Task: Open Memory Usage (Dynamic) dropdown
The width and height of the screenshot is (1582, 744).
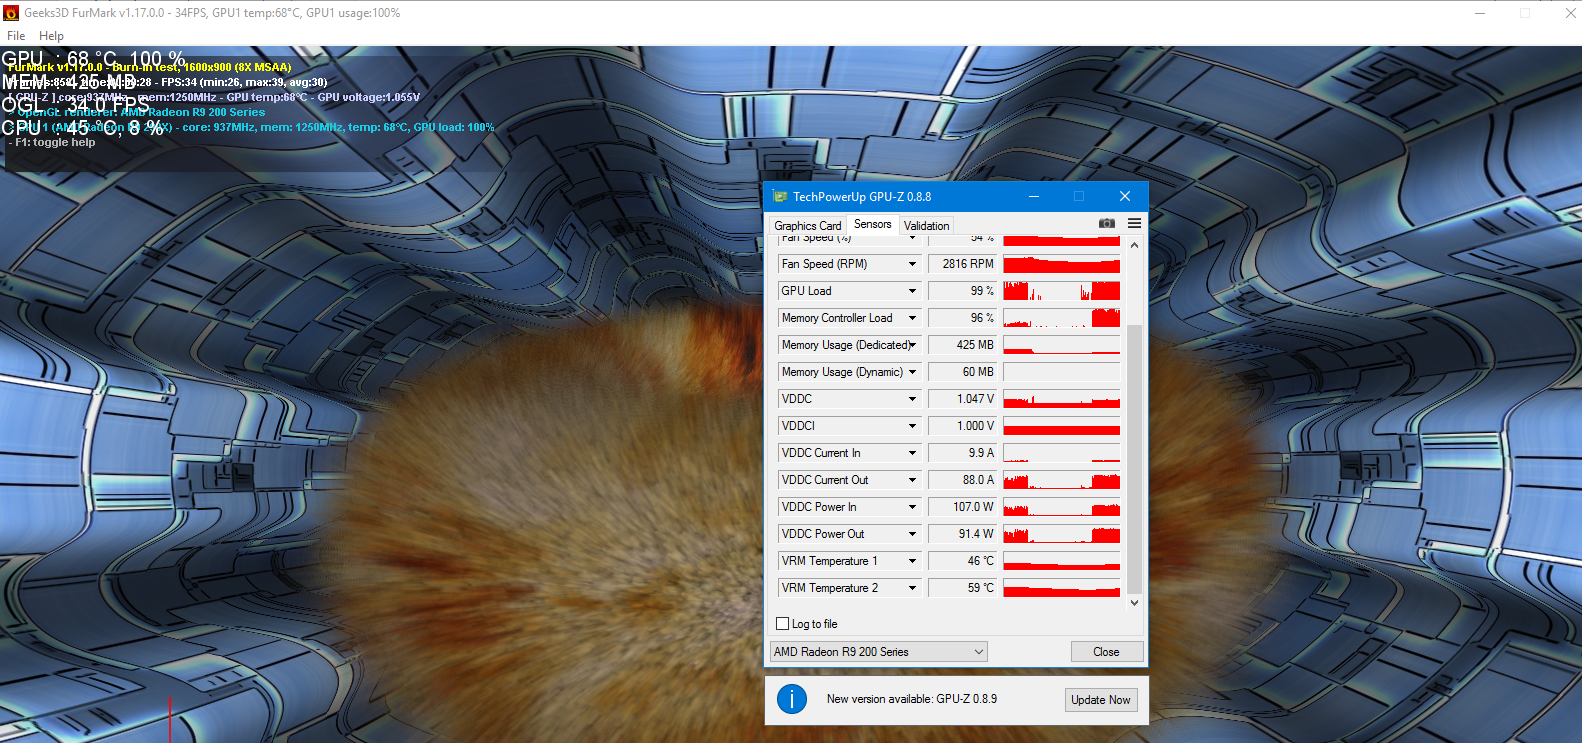Action: point(912,372)
